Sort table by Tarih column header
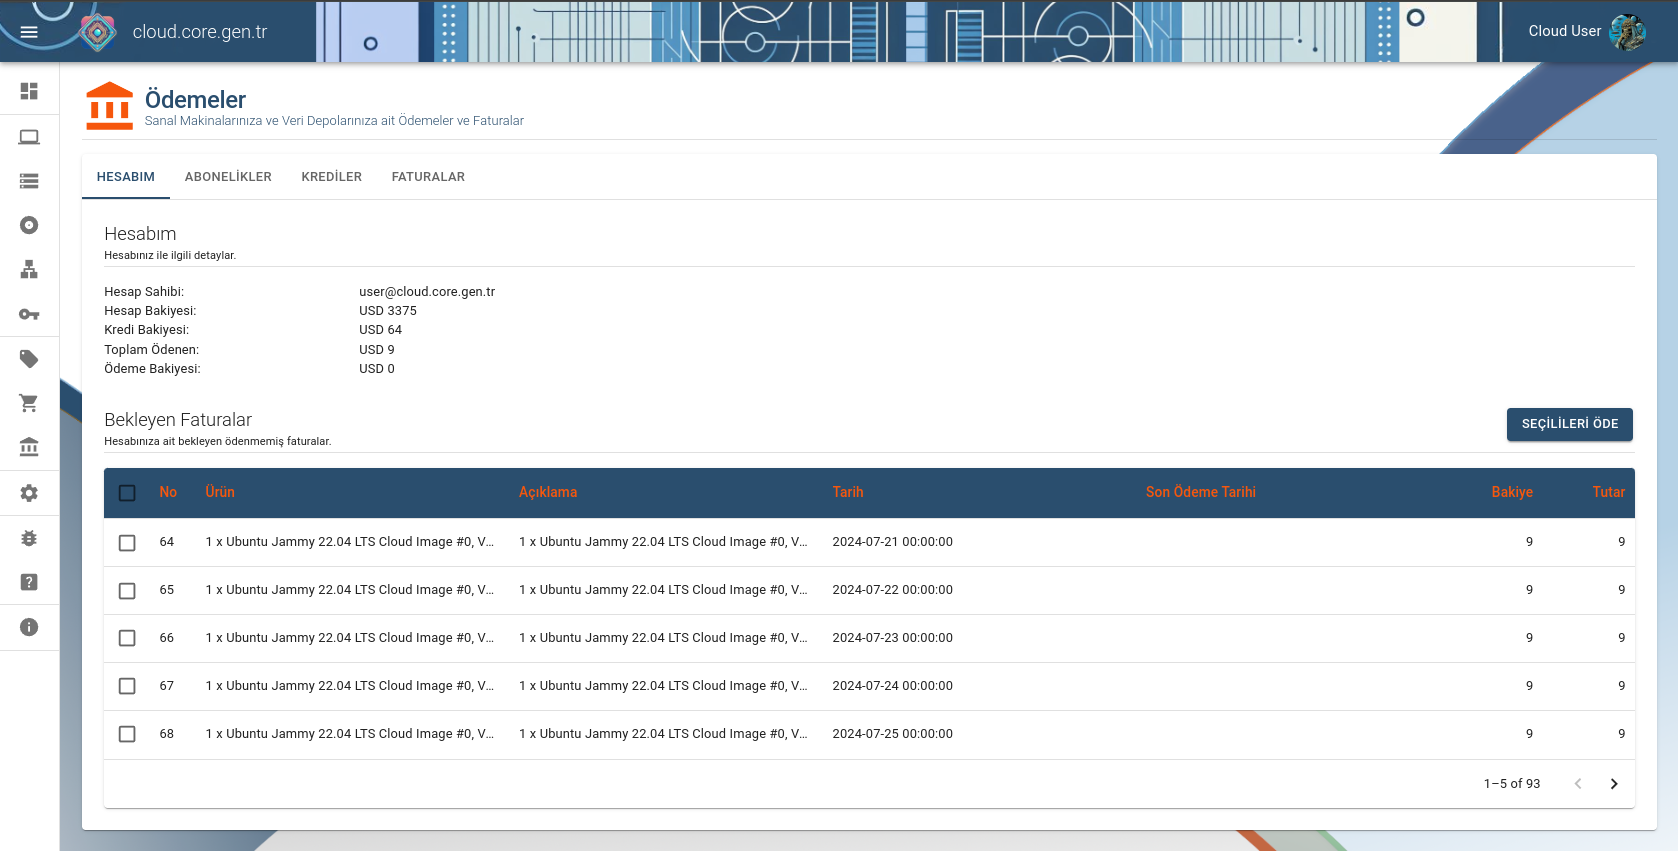This screenshot has height=851, width=1678. pyautogui.click(x=848, y=492)
